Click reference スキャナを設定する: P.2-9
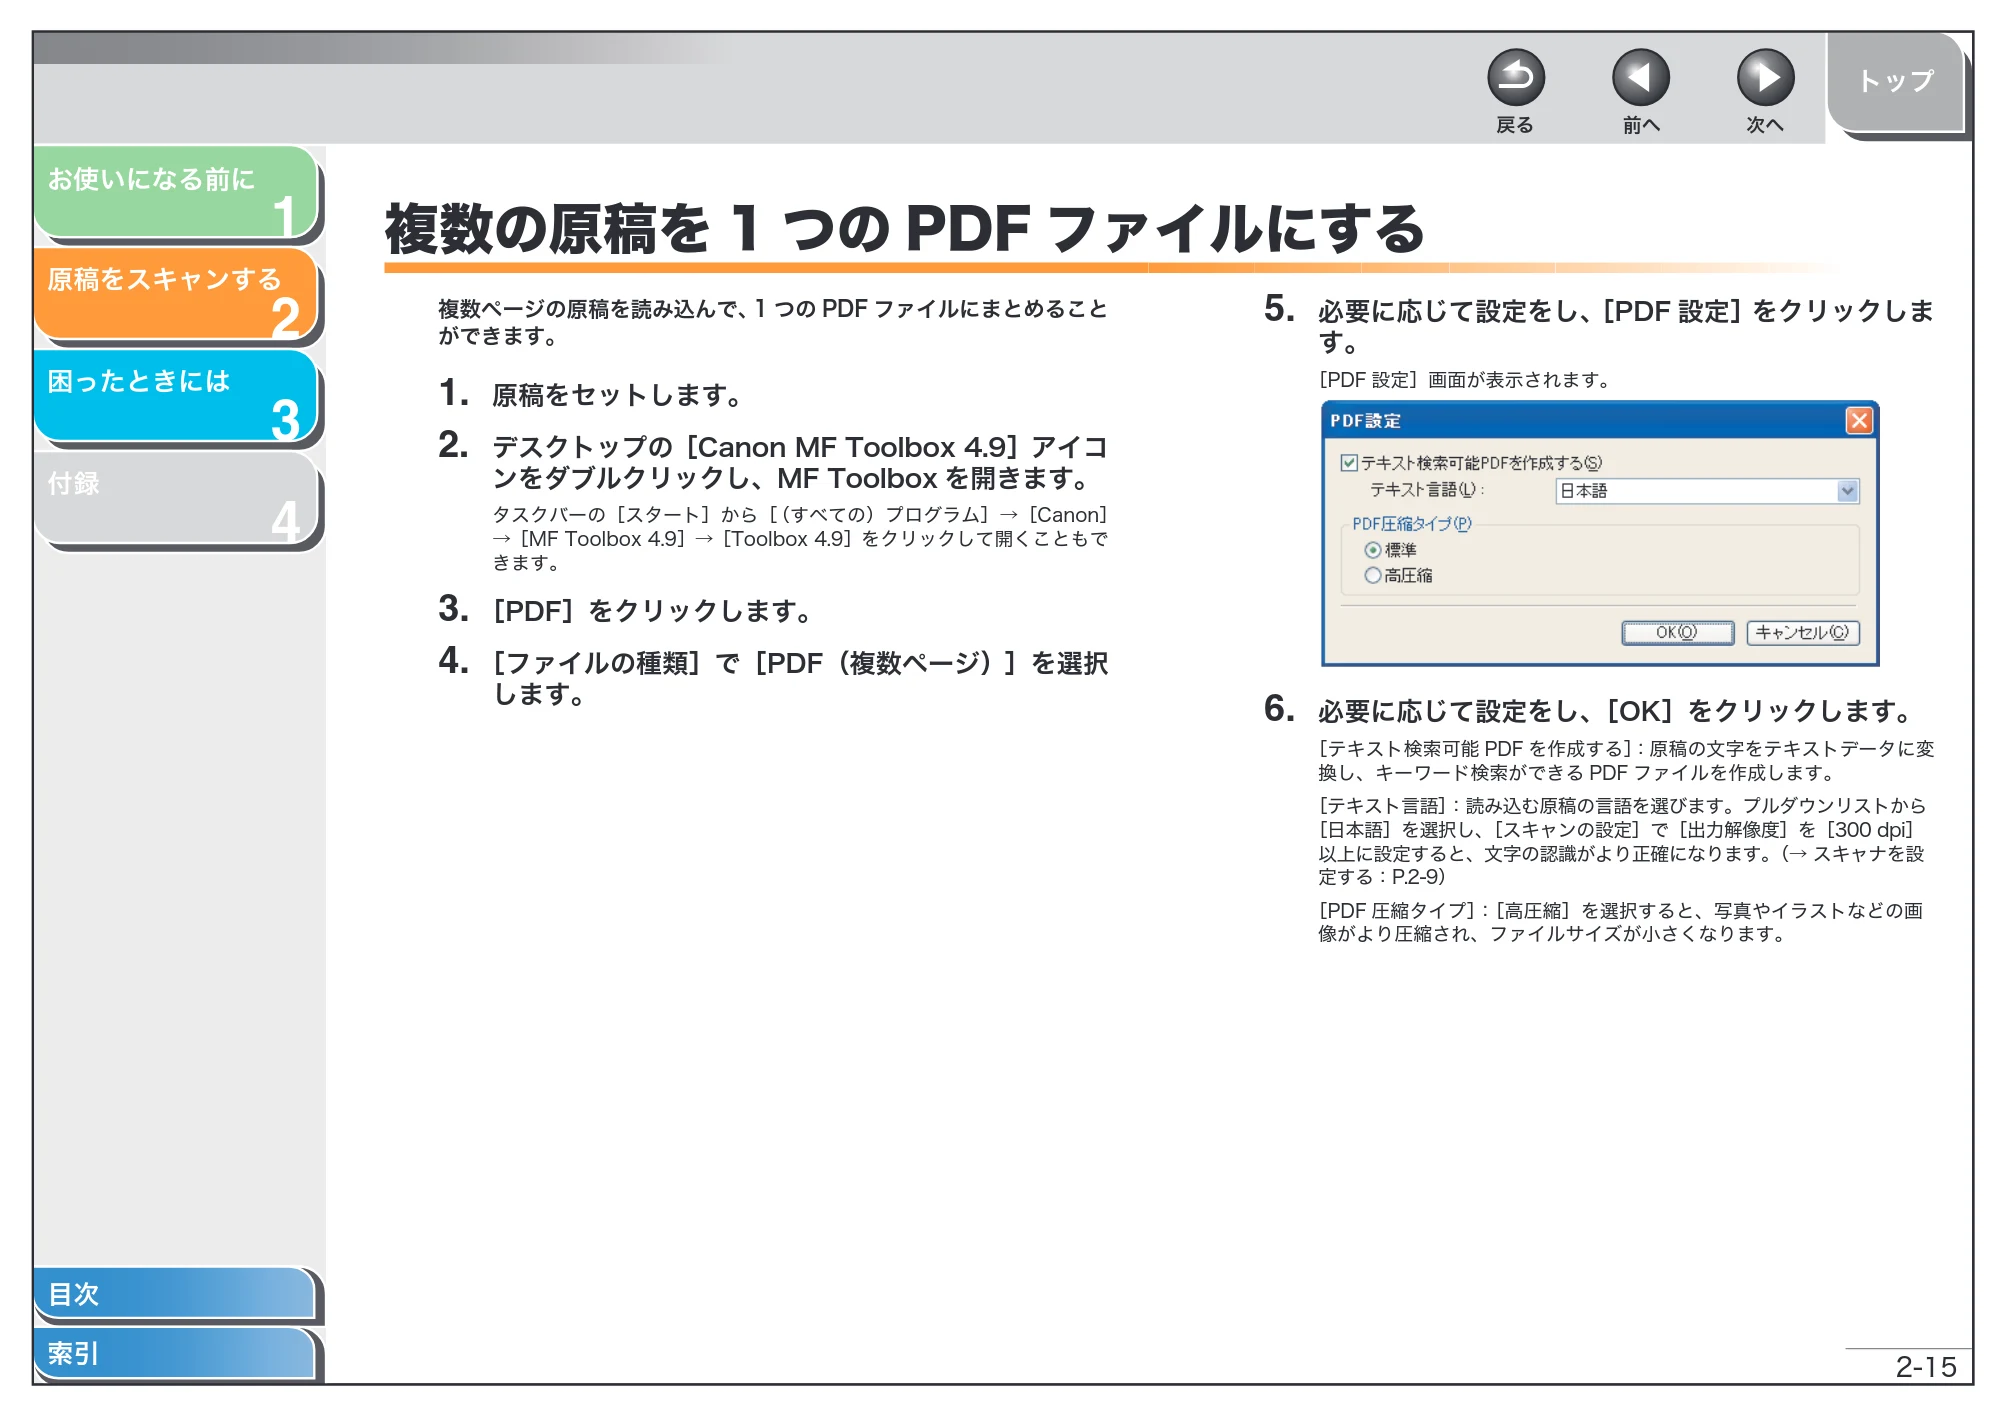This screenshot has width=2000, height=1415. click(x=1620, y=866)
